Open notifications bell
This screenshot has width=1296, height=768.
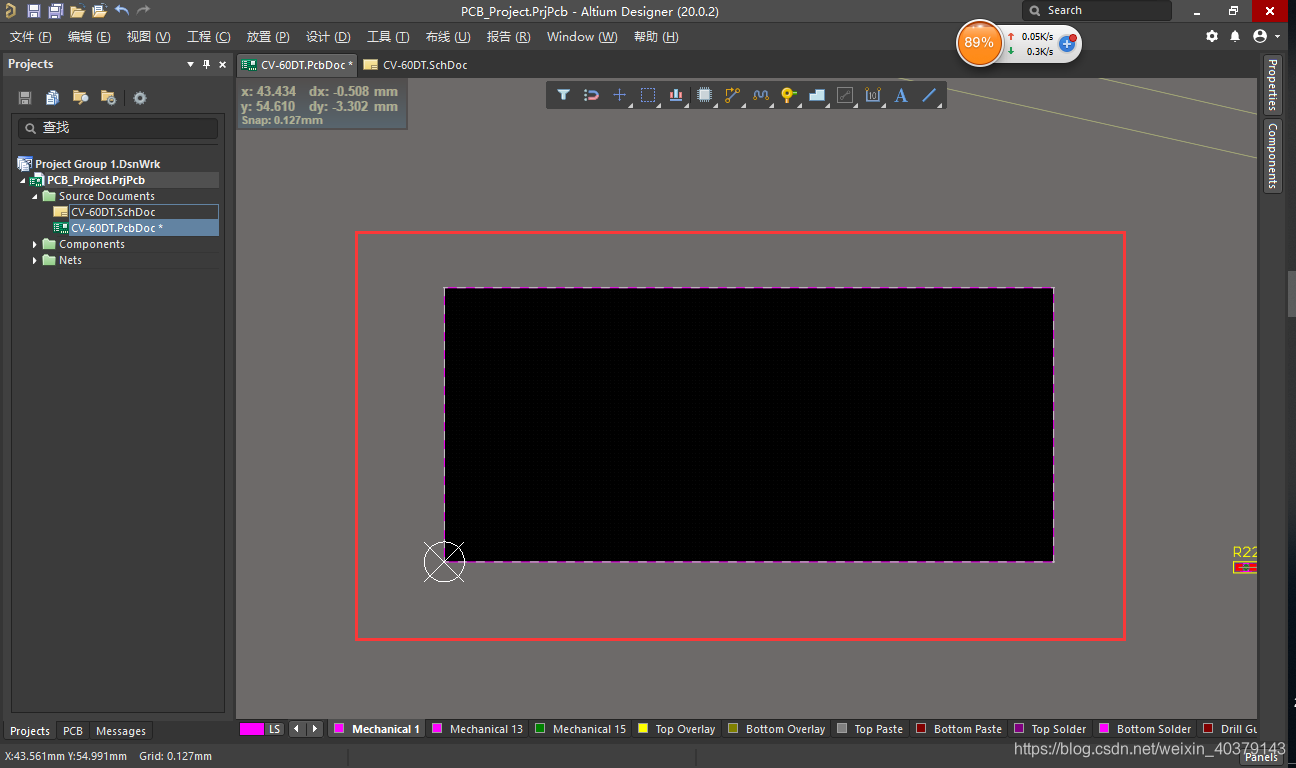[1235, 36]
